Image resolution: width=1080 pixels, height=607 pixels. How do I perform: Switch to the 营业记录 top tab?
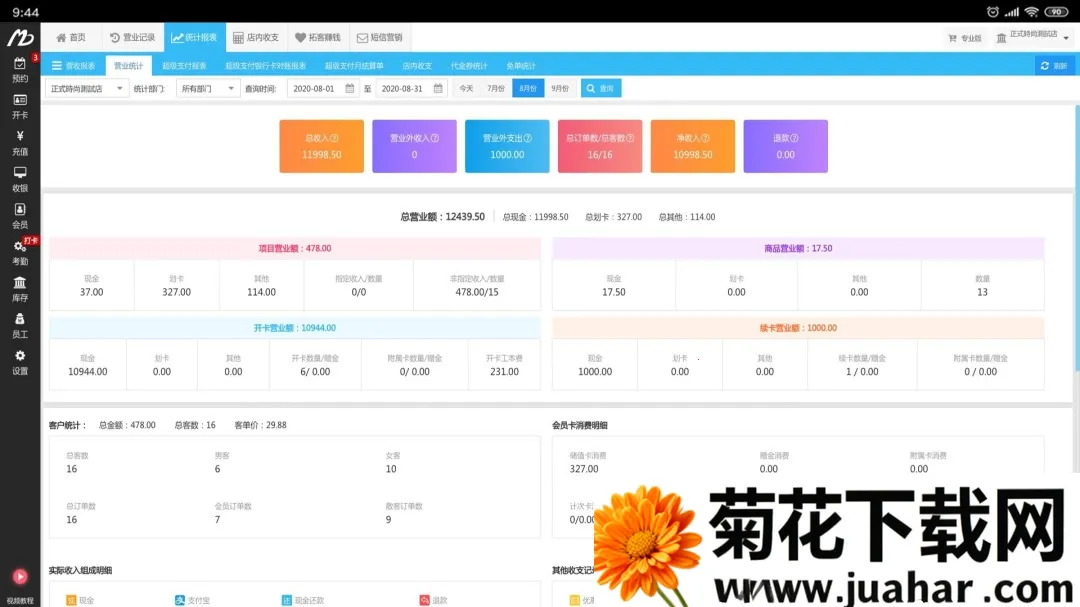pyautogui.click(x=132, y=37)
